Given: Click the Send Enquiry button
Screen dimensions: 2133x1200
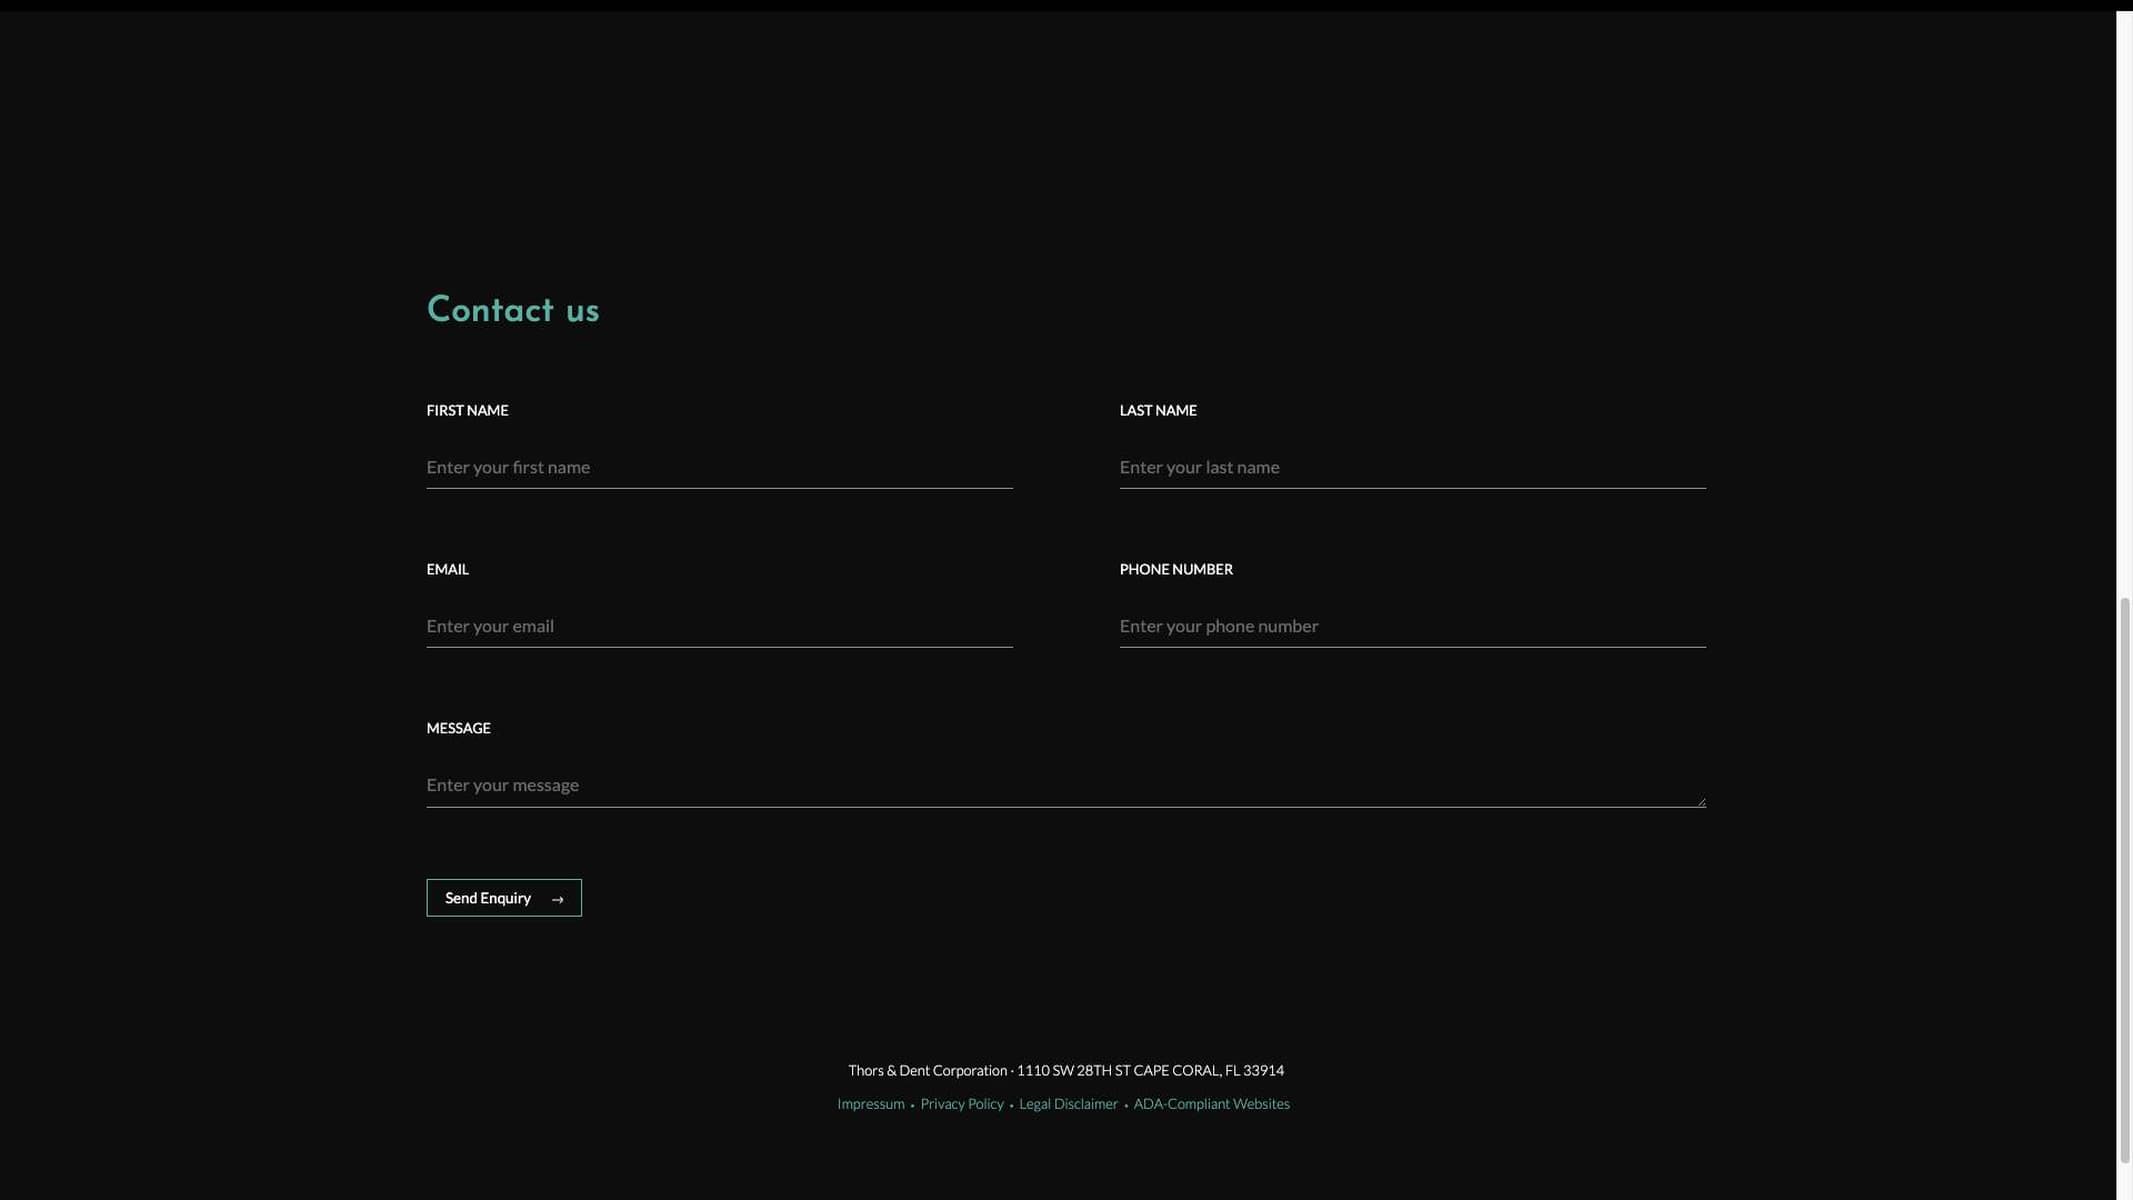Looking at the screenshot, I should 503,898.
